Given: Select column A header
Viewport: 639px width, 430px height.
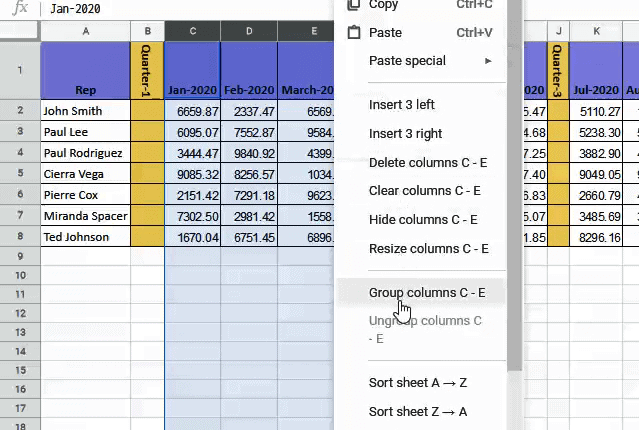Looking at the screenshot, I should (x=85, y=32).
